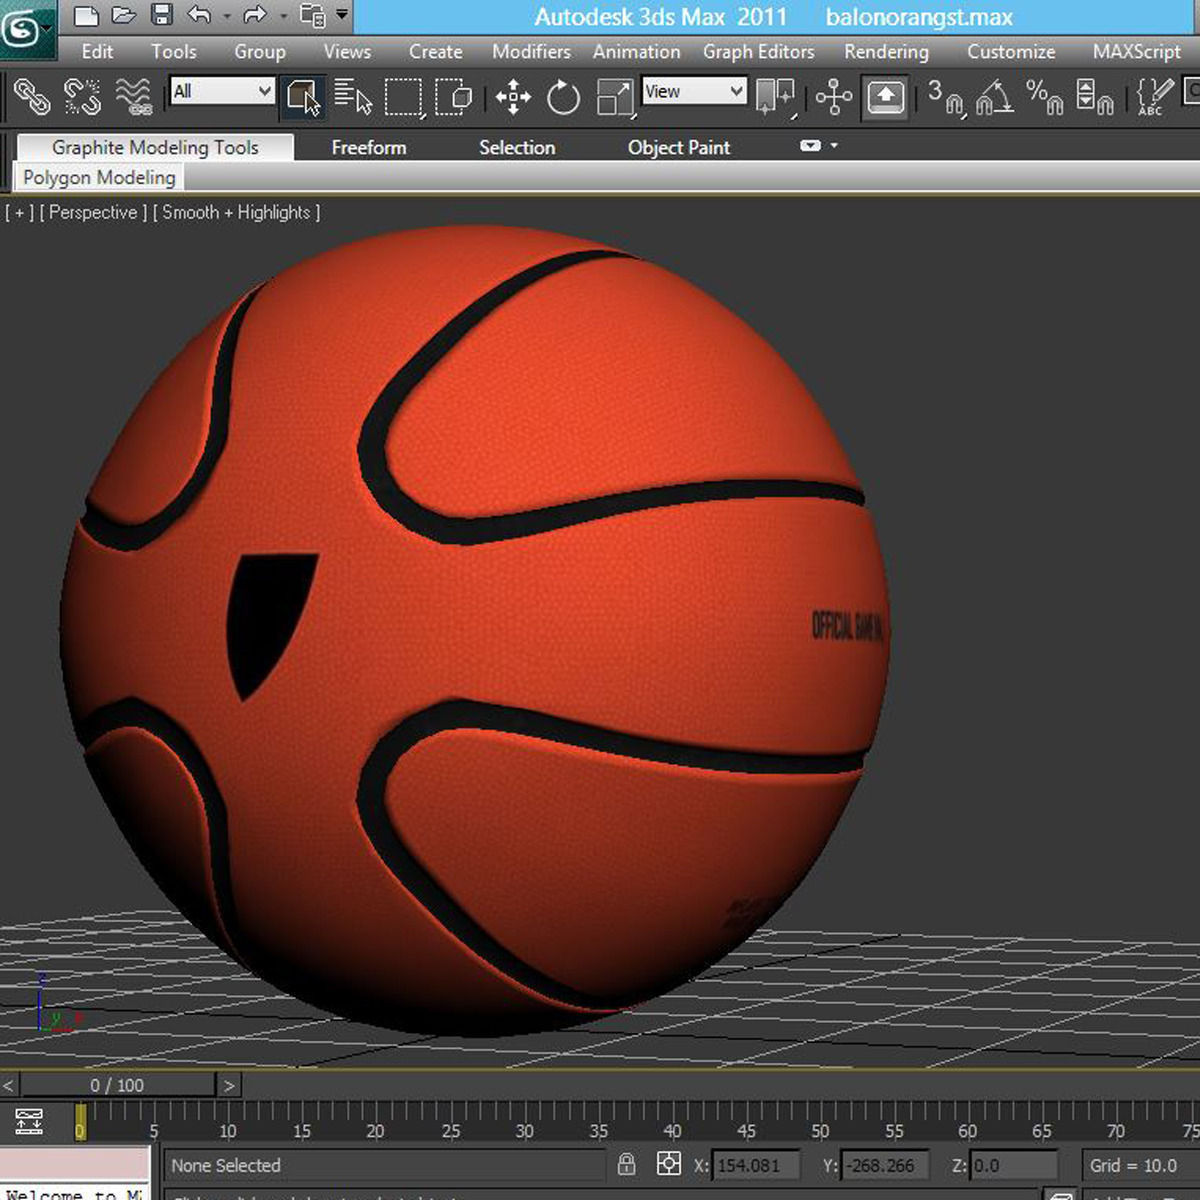Open the Project Folder icon in the quick access bar
This screenshot has width=1200, height=1200.
click(x=313, y=16)
